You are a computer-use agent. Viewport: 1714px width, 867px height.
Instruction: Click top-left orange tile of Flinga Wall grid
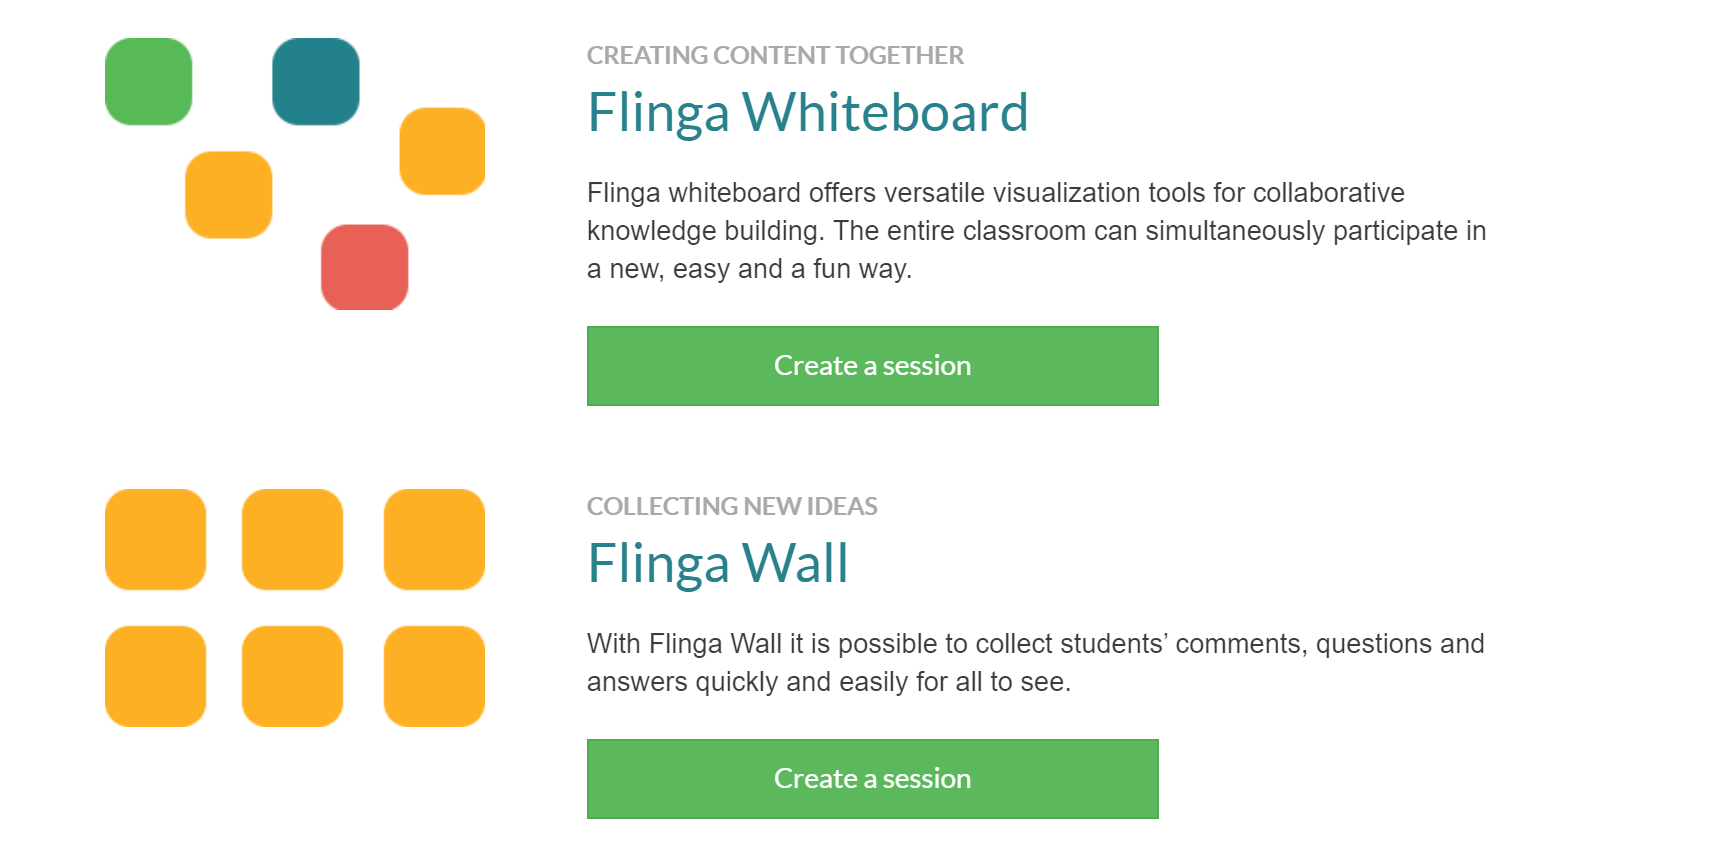click(156, 539)
